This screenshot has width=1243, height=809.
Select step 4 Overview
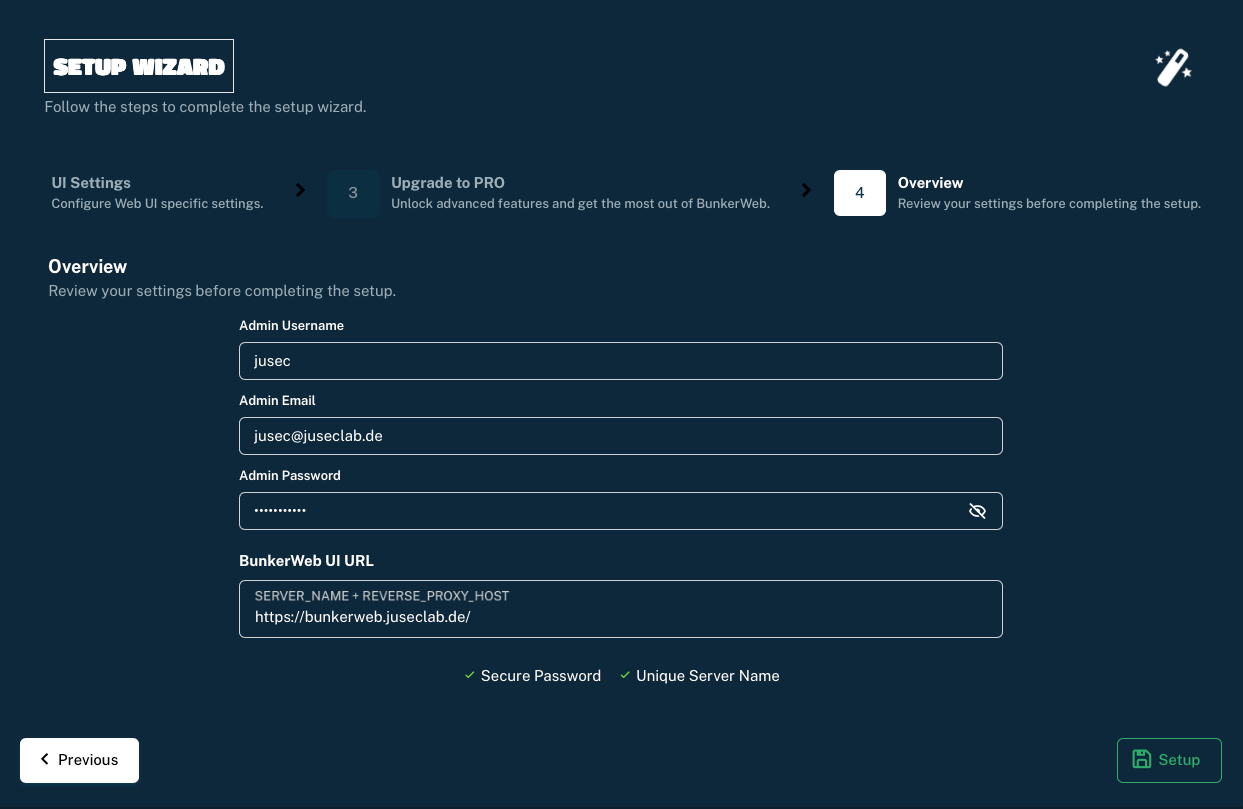click(x=1018, y=192)
